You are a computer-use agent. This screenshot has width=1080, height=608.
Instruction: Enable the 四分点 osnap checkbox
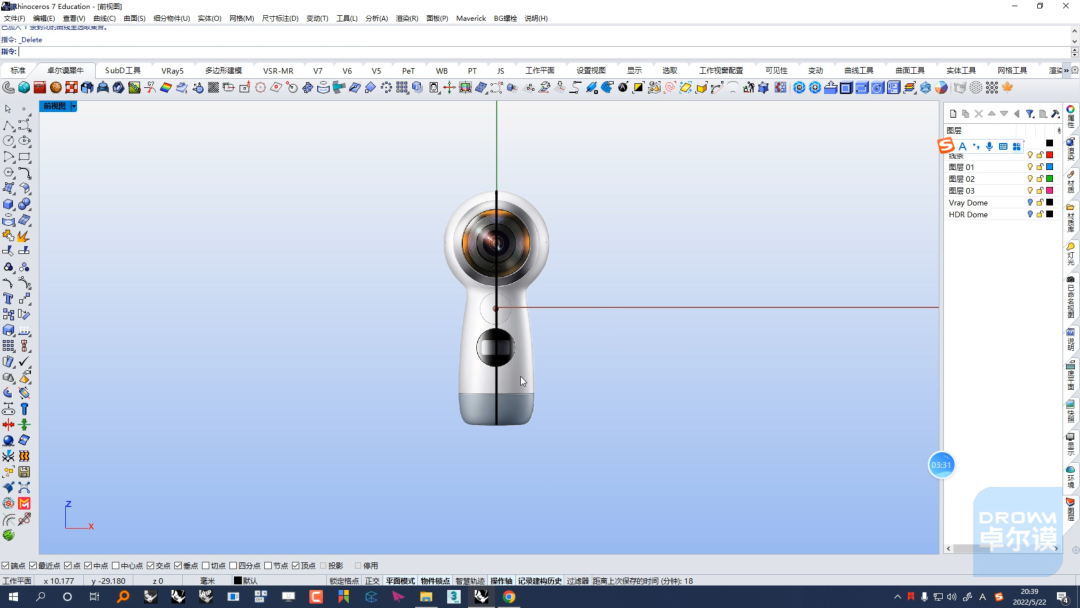tap(233, 566)
